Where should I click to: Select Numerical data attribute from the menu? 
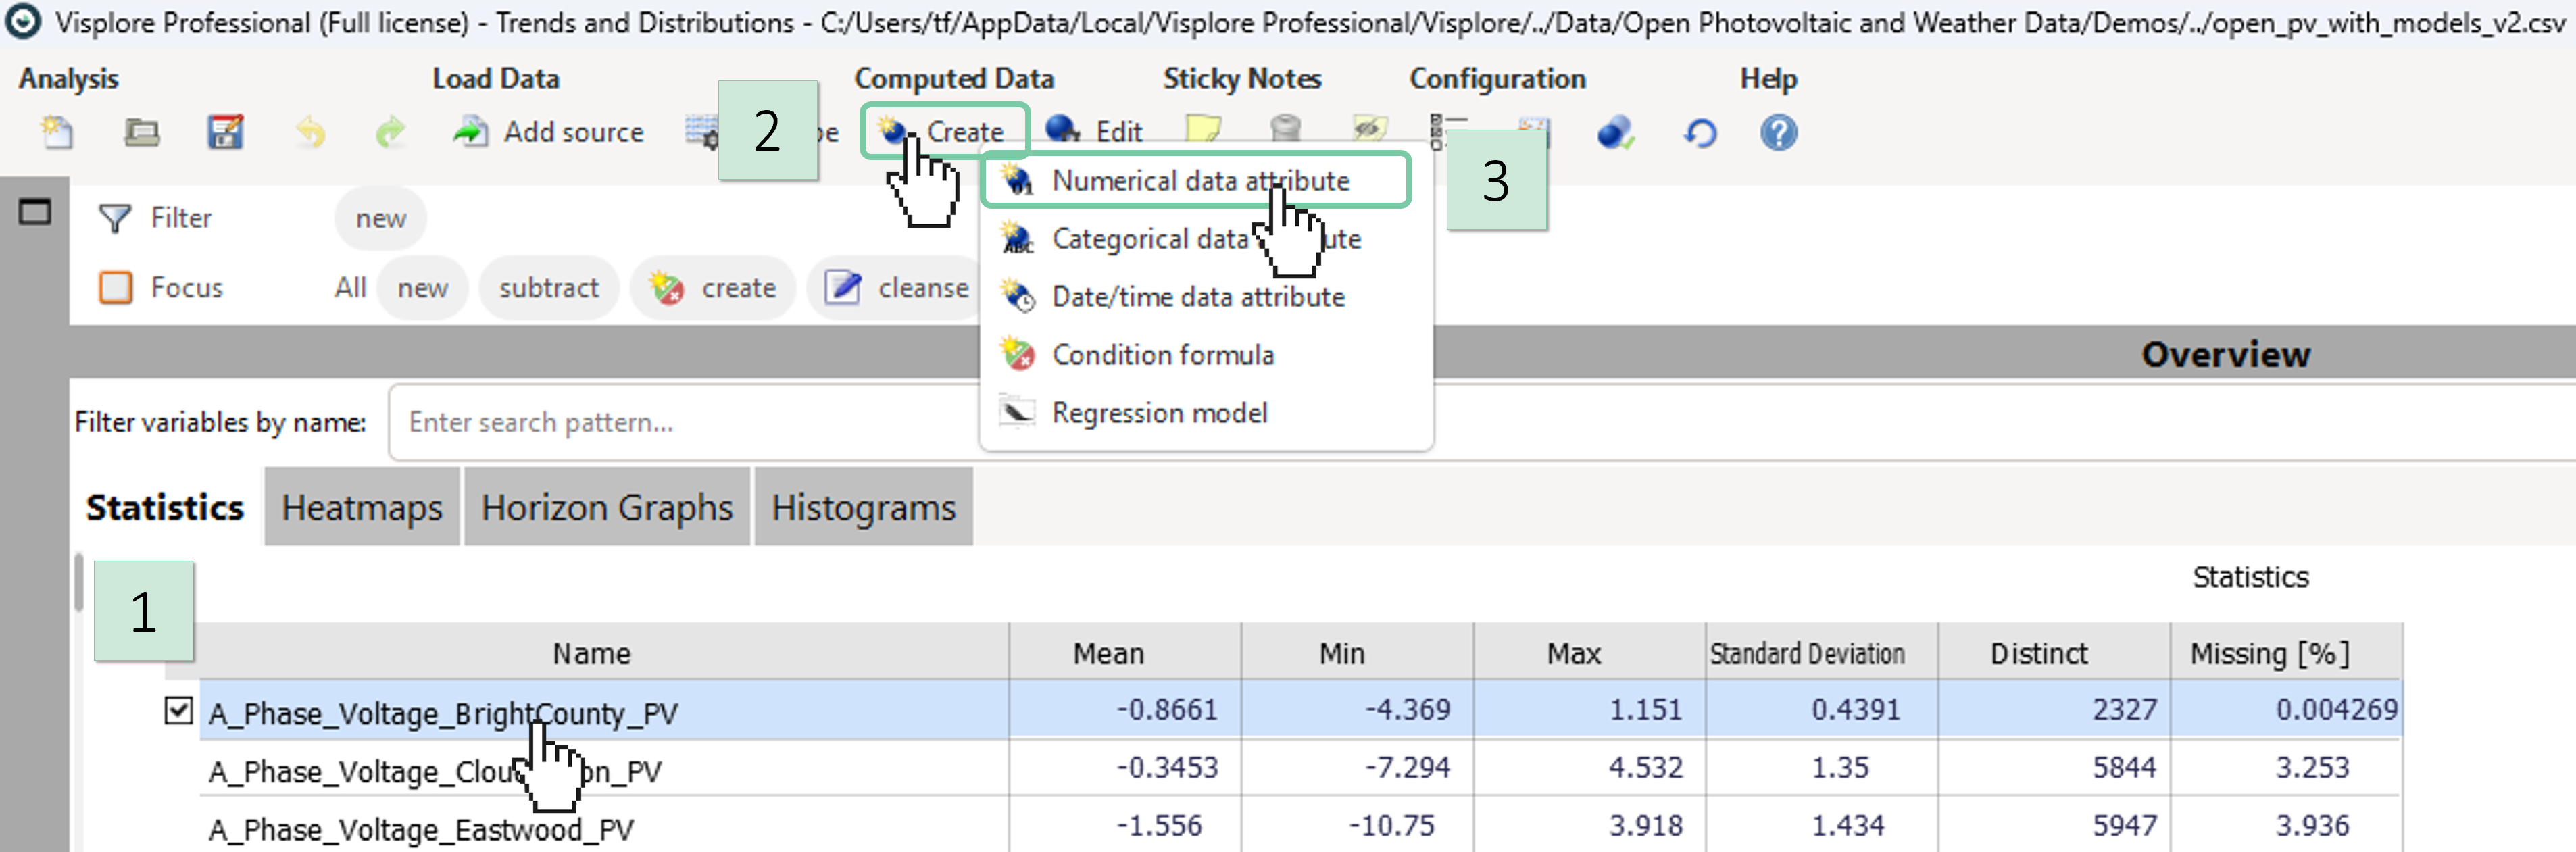click(x=1197, y=181)
